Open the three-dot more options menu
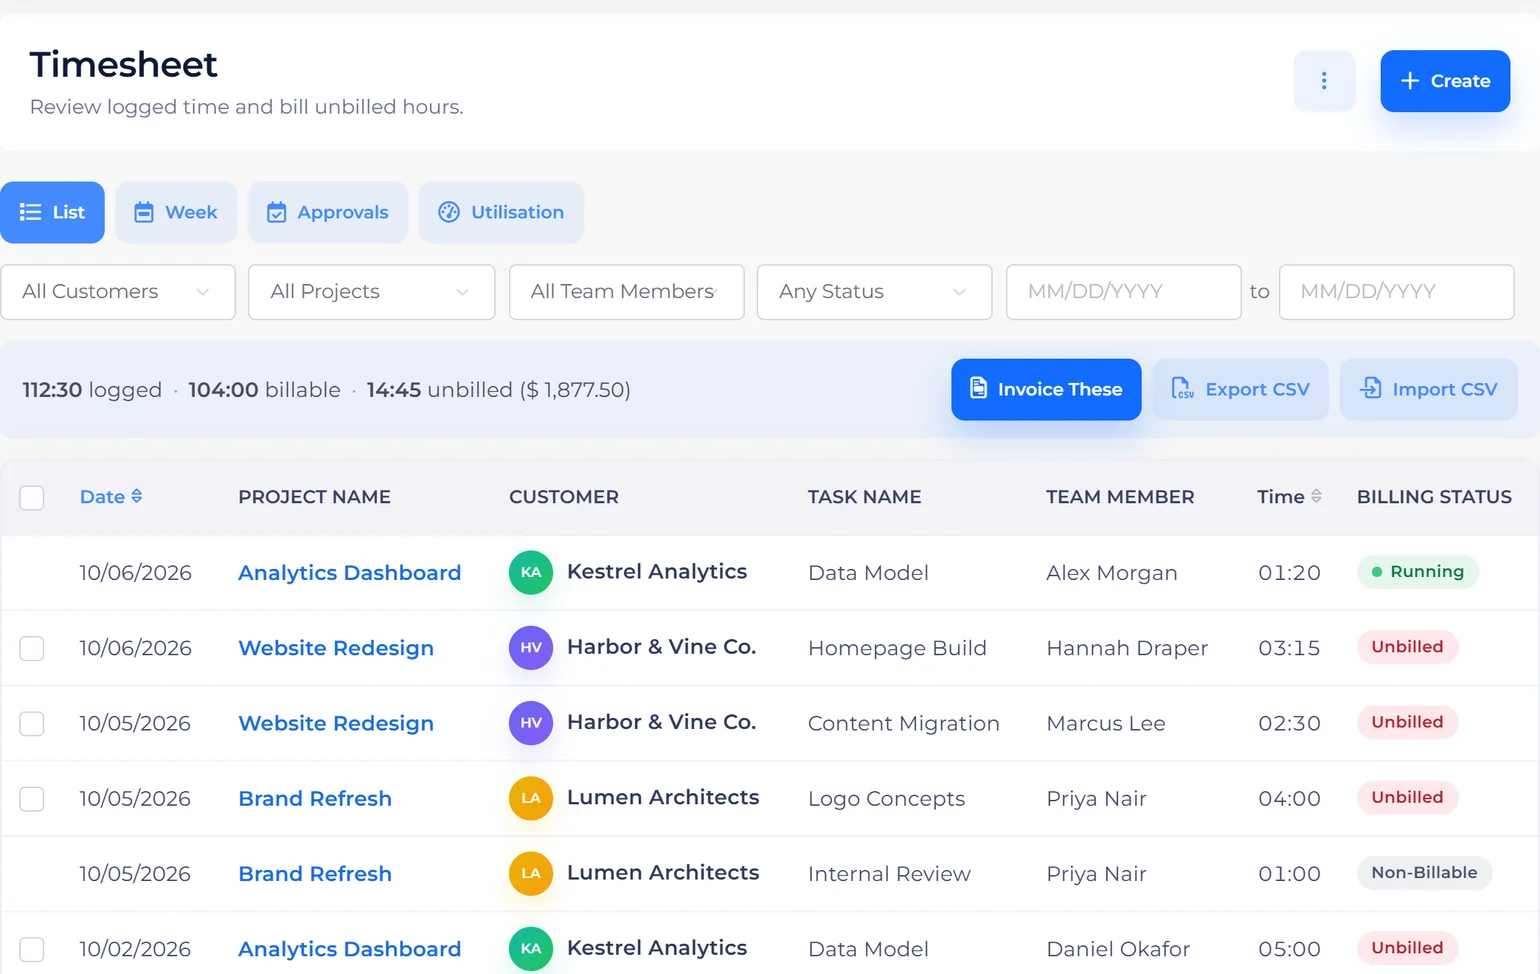Viewport: 1540px width, 974px height. 1324,81
